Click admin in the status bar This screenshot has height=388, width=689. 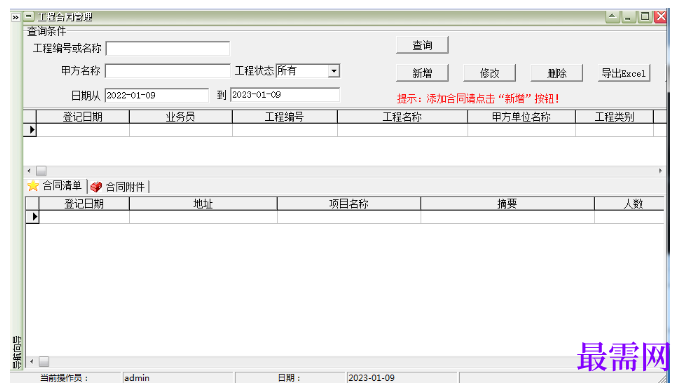click(137, 378)
